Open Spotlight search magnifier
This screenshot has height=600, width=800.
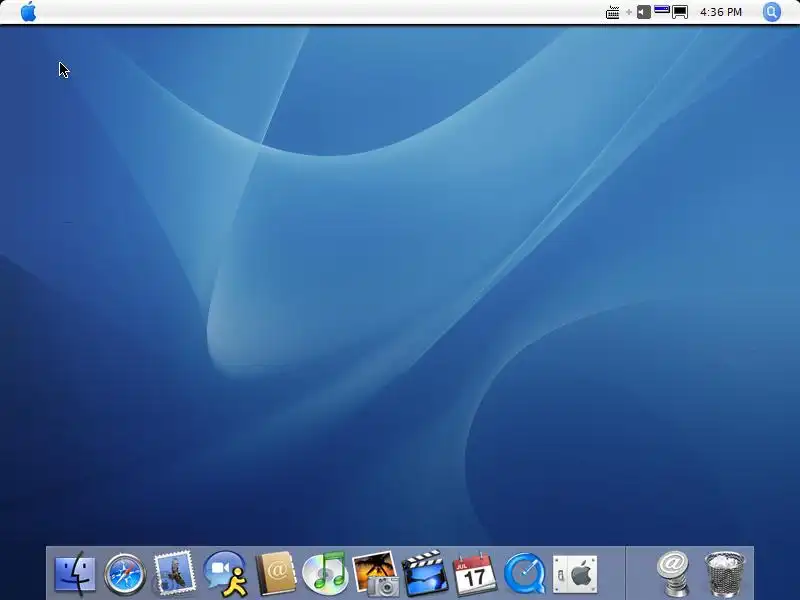click(x=771, y=12)
